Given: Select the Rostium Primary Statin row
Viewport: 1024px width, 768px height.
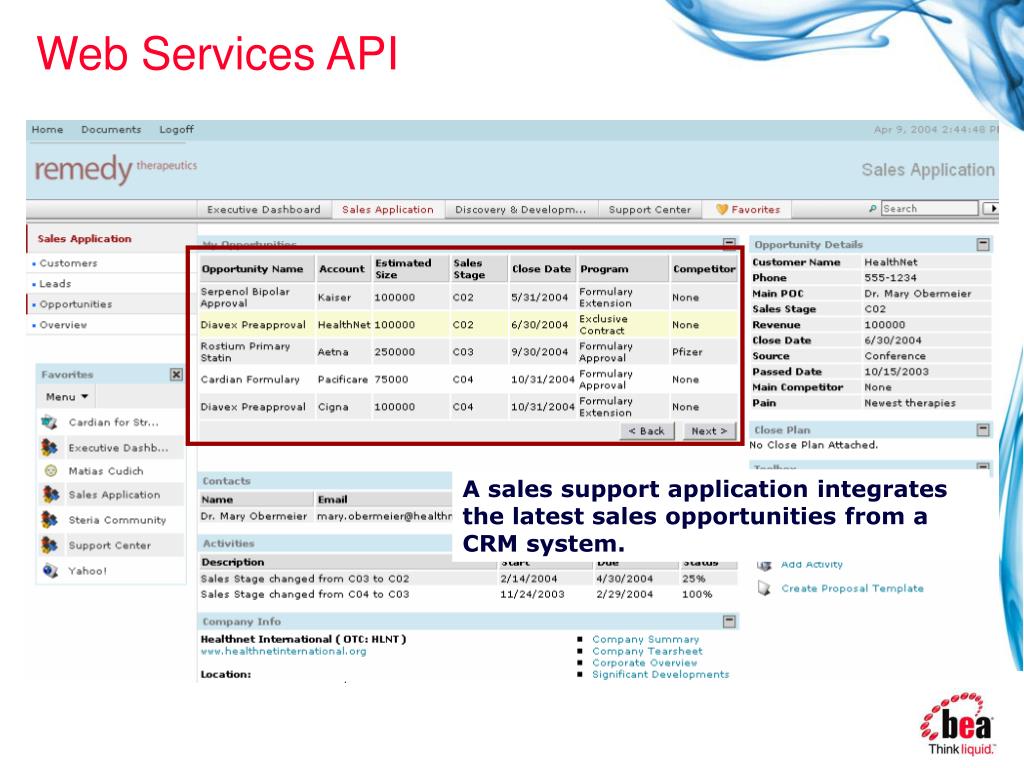Looking at the screenshot, I should pyautogui.click(x=469, y=352).
